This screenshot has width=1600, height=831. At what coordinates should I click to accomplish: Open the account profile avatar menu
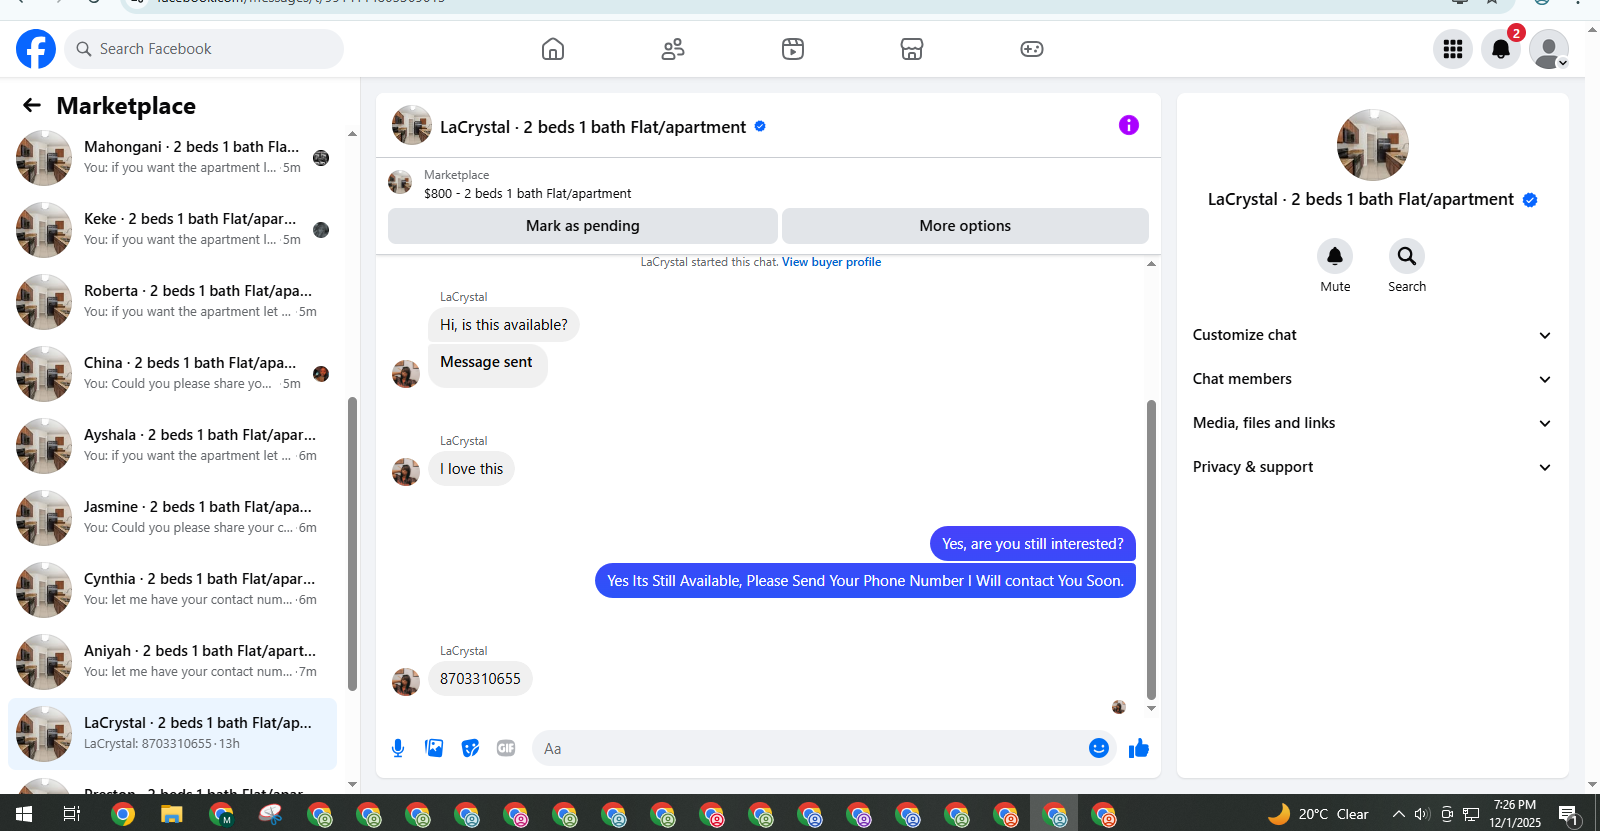coord(1549,49)
